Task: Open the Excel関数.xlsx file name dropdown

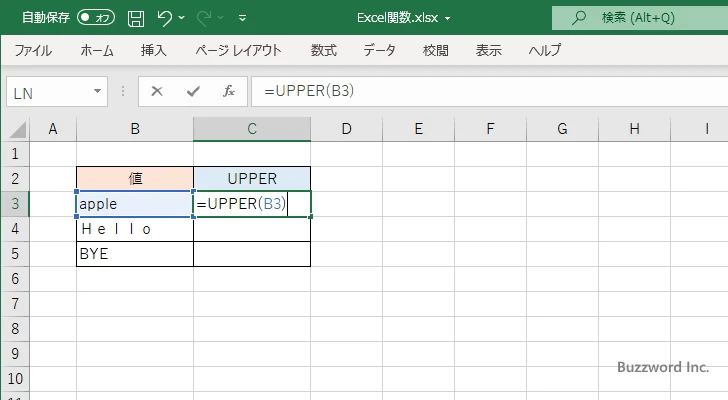Action: point(448,19)
